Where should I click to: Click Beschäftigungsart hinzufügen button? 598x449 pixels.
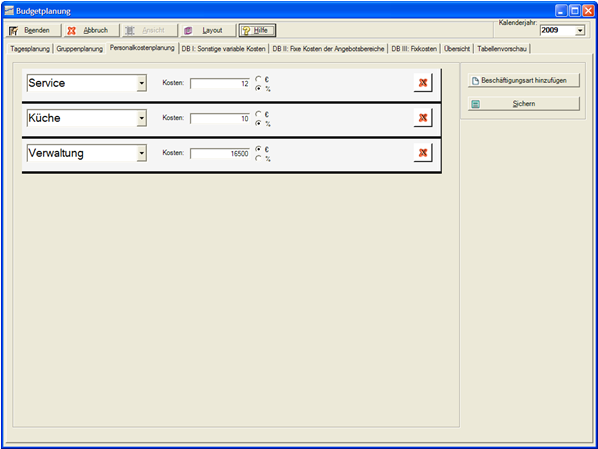(x=524, y=80)
